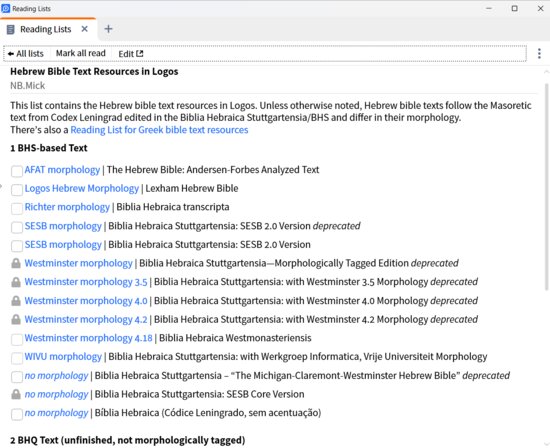The height and width of the screenshot is (448, 550).
Task: Click the scroll up arrow of the list
Action: 546,72
